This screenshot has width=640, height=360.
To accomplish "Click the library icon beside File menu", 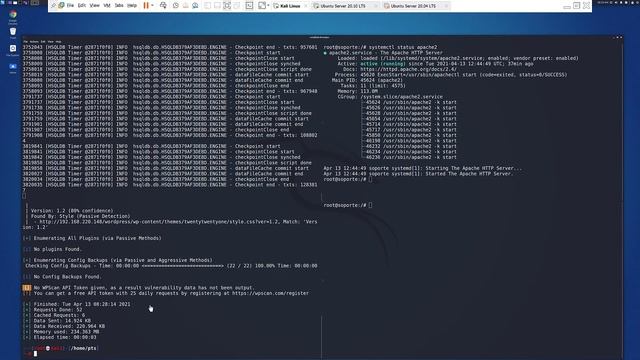I will (x=61, y=6).
